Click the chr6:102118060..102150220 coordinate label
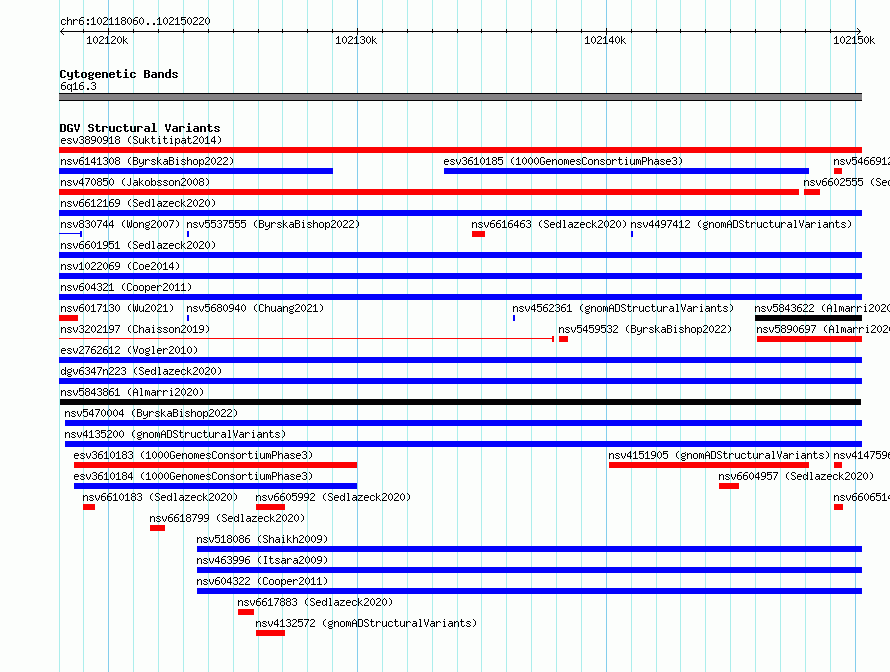Screen dimensions: 890x672 point(135,21)
